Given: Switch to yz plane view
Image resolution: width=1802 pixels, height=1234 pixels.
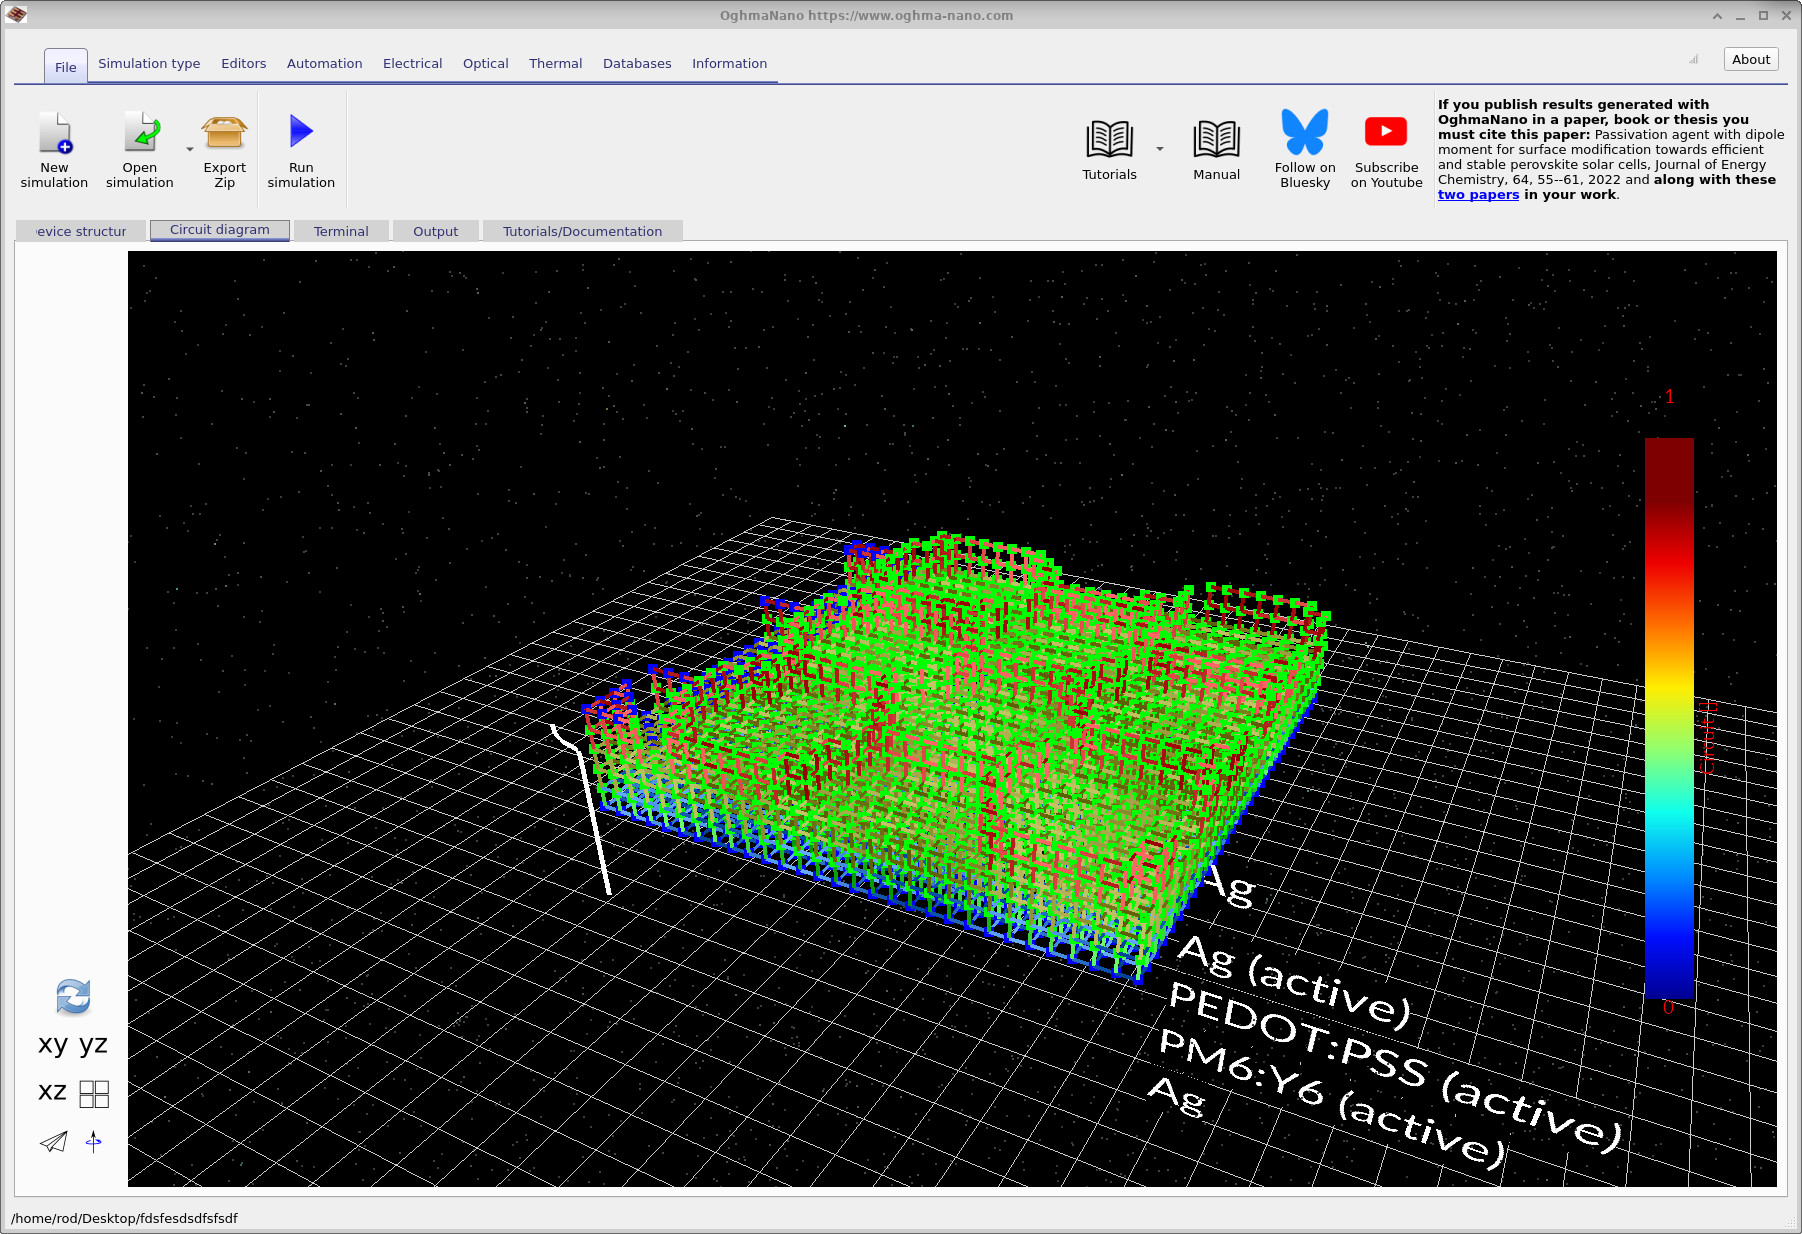Looking at the screenshot, I should pyautogui.click(x=93, y=1044).
